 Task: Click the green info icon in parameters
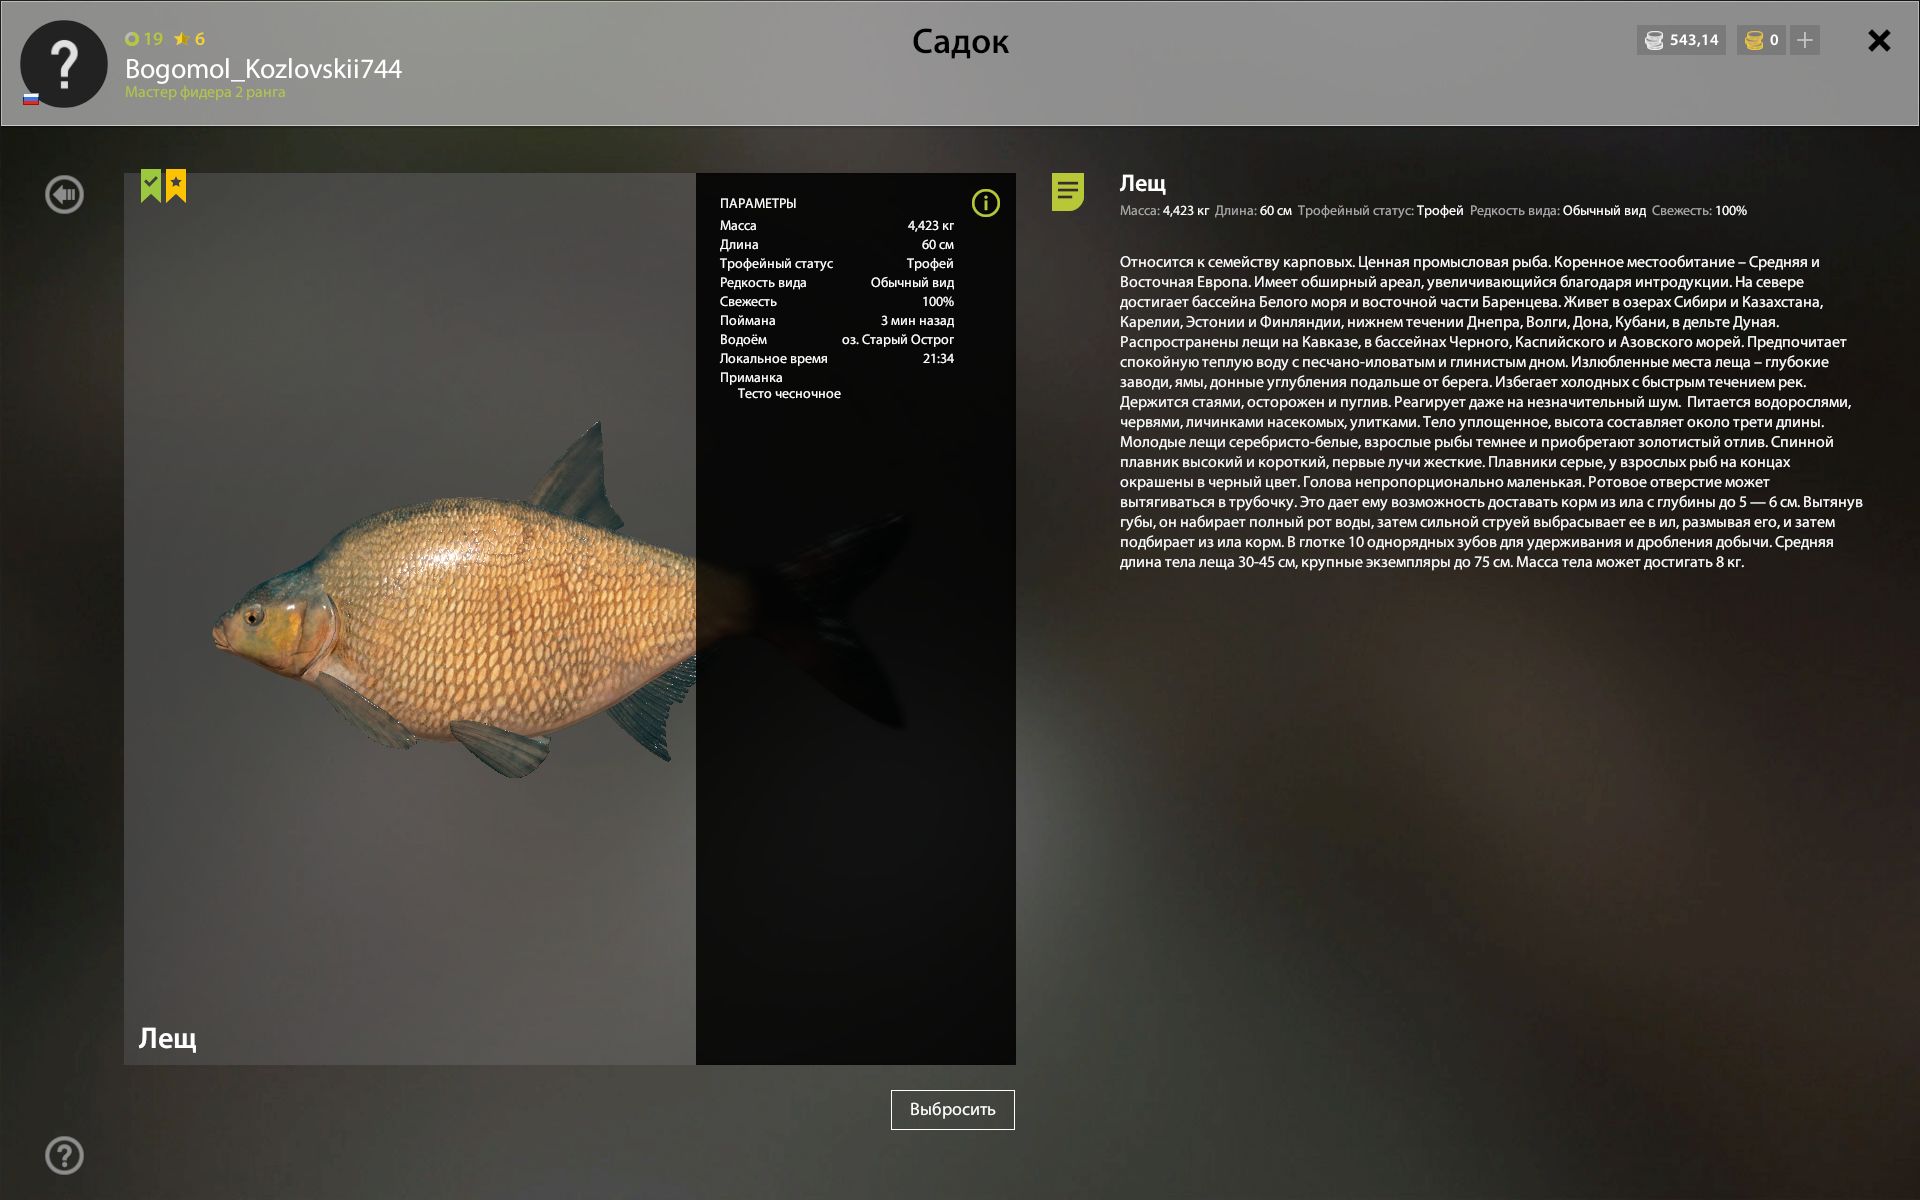pos(986,203)
